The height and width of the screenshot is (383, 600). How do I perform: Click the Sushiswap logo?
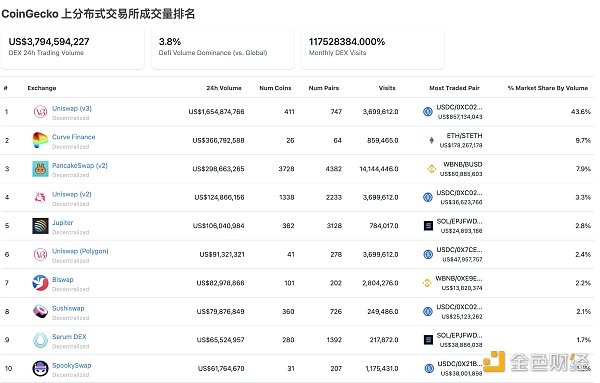40,311
